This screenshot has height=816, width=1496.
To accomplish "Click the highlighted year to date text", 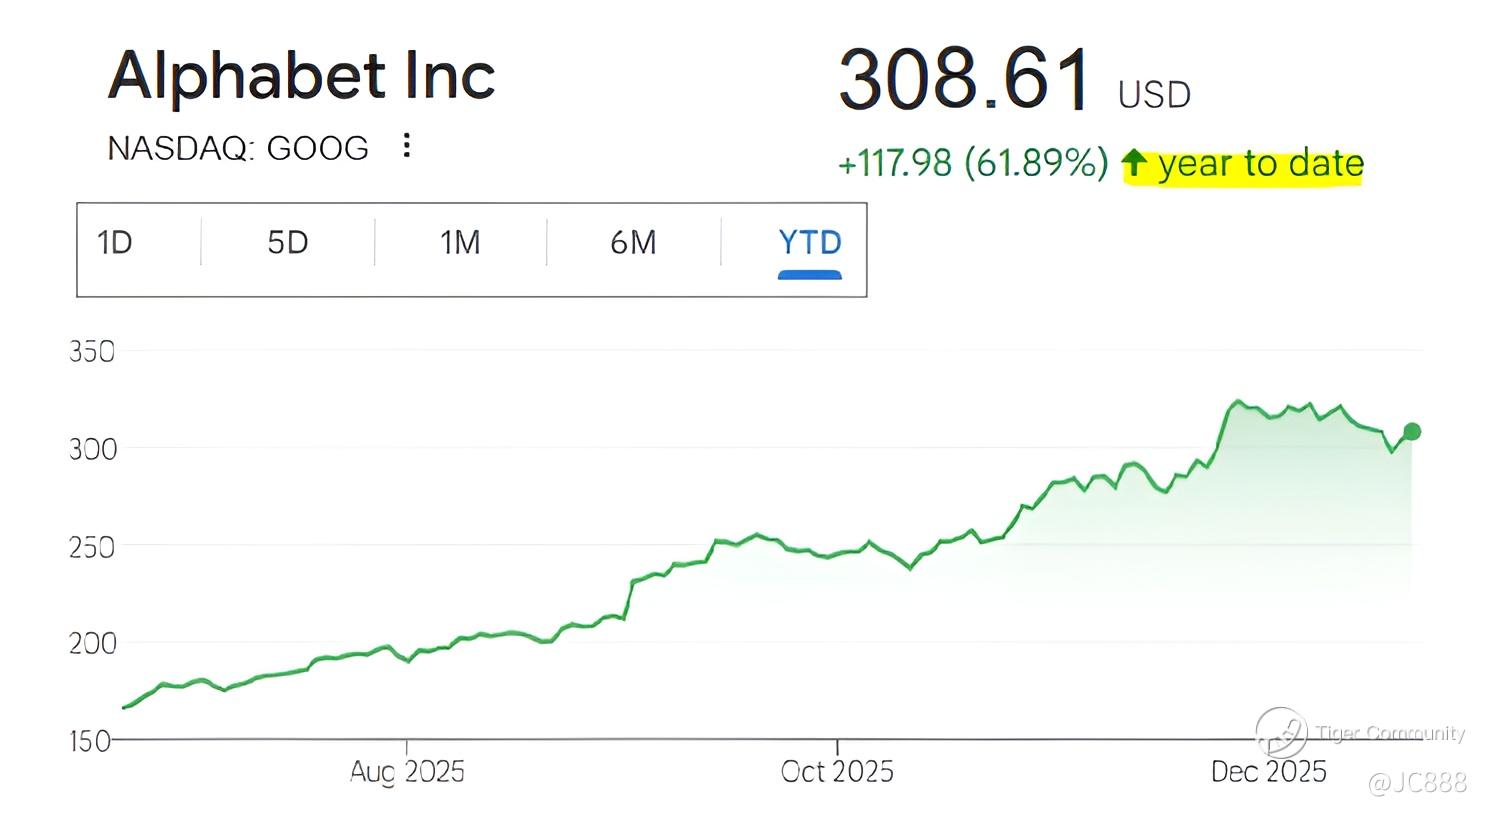I will [1260, 163].
